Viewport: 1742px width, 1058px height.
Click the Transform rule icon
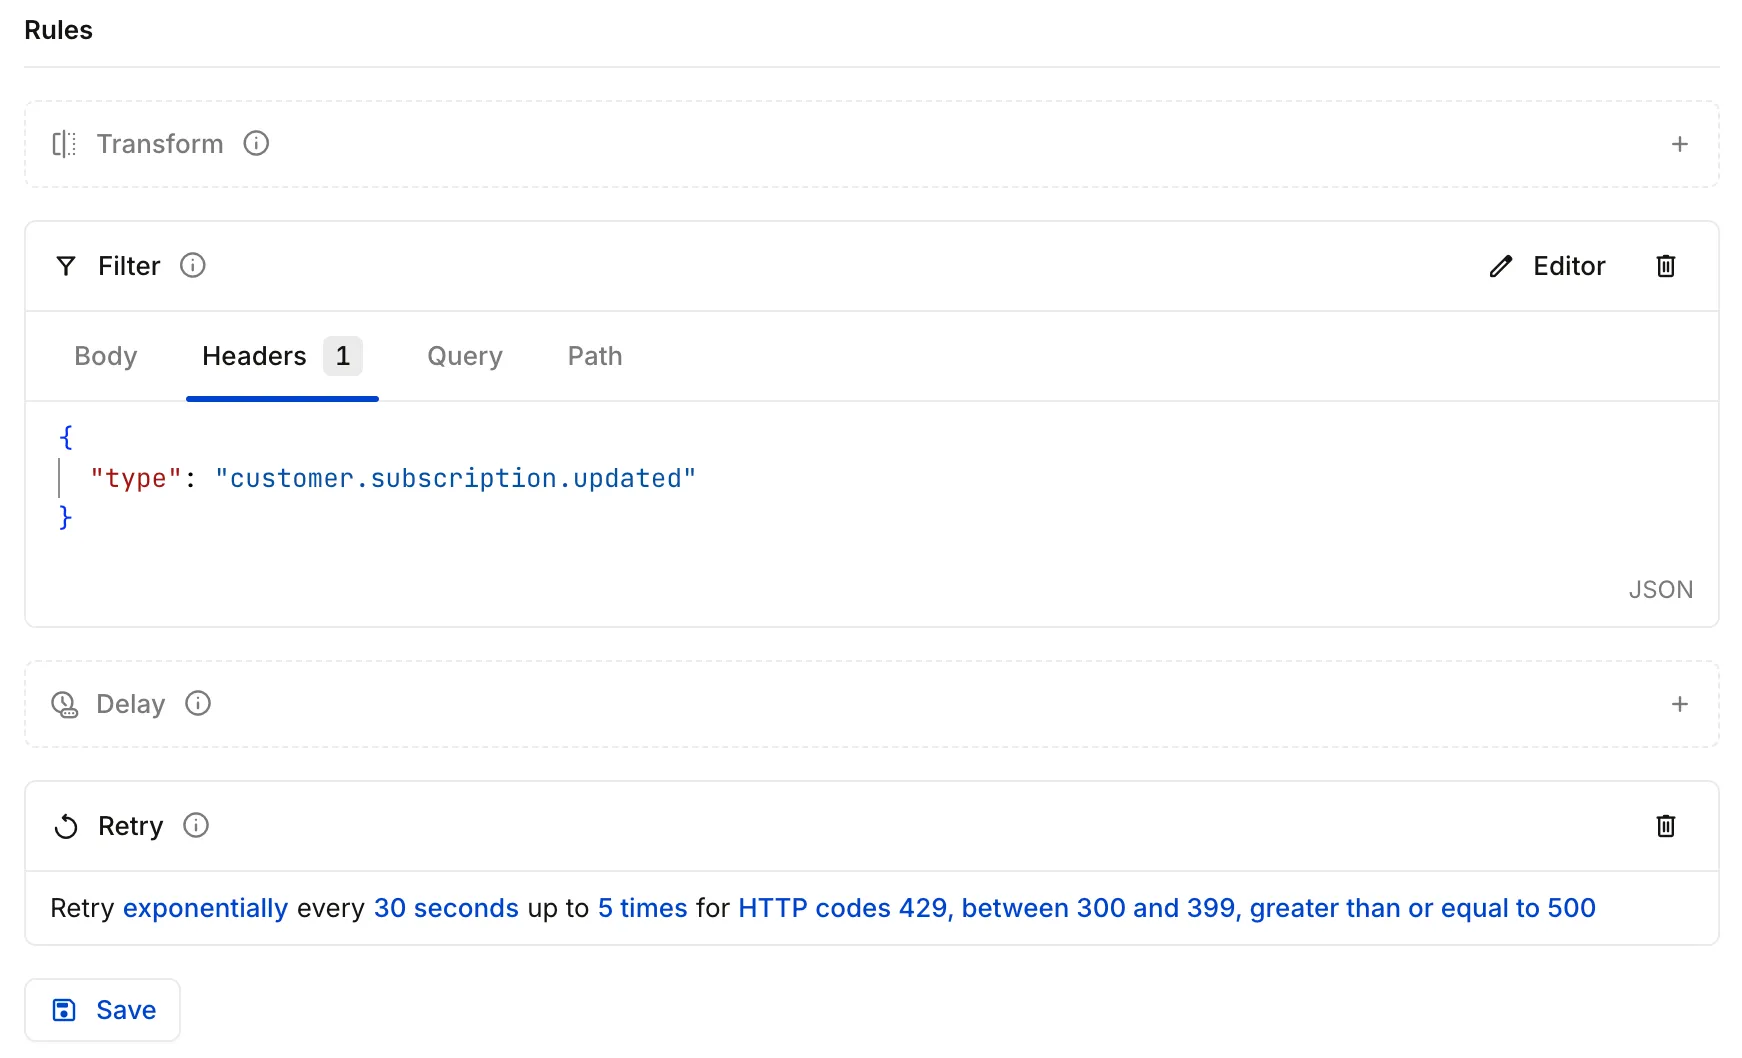64,144
